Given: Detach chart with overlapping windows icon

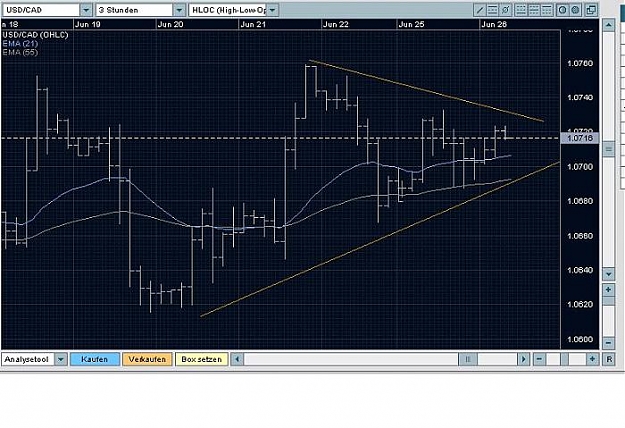Looking at the screenshot, I should 592,10.
